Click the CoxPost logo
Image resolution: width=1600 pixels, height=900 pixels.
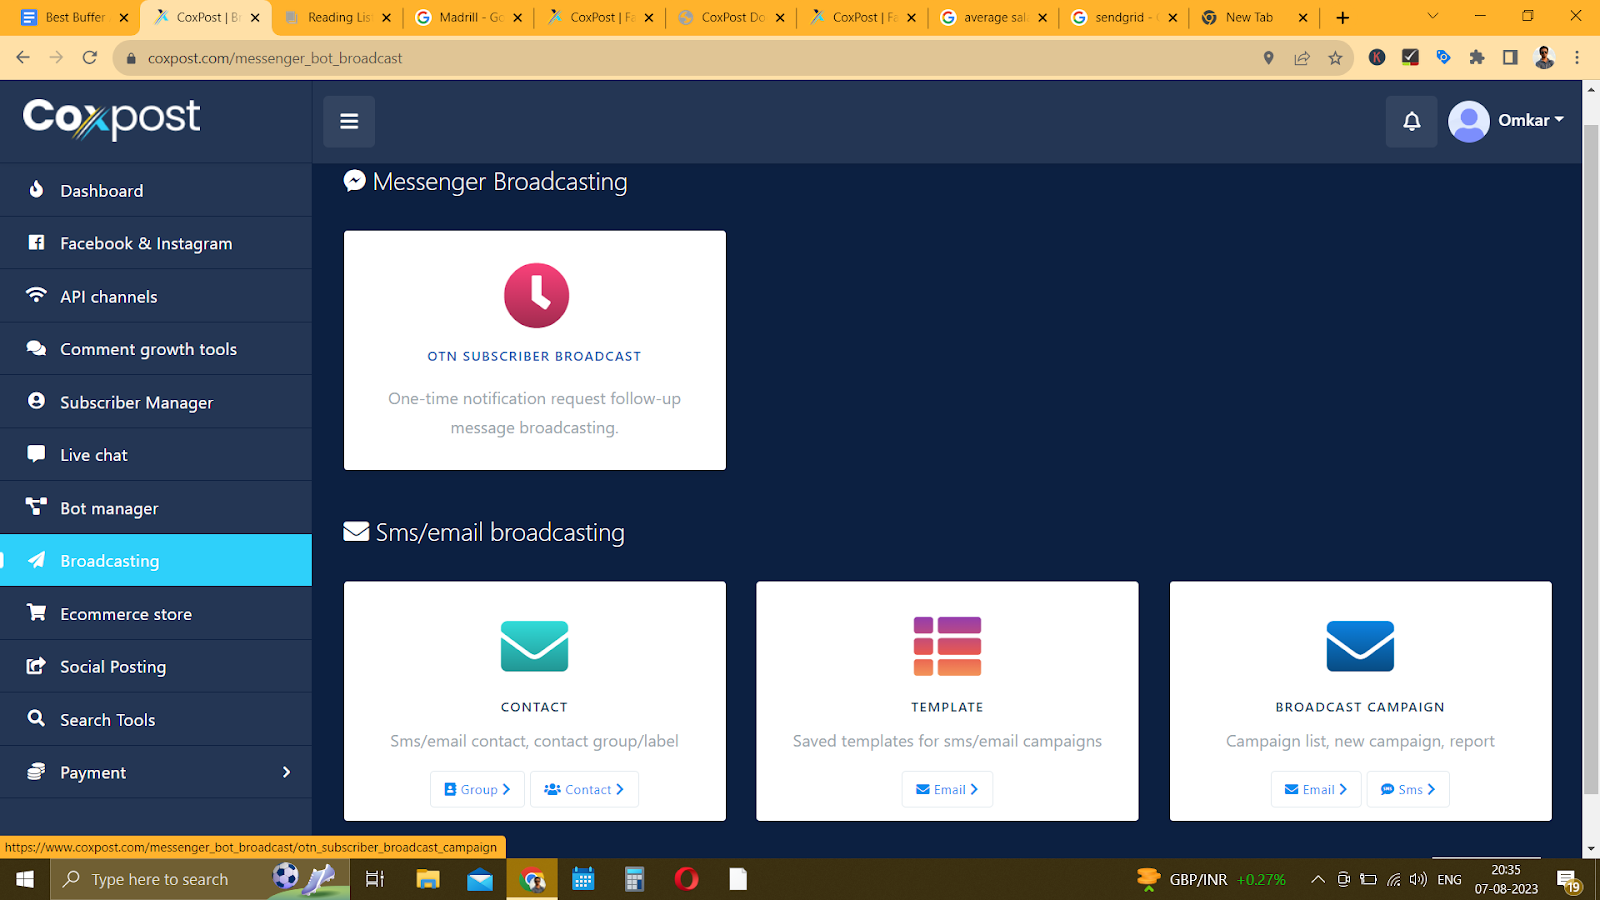pyautogui.click(x=111, y=118)
